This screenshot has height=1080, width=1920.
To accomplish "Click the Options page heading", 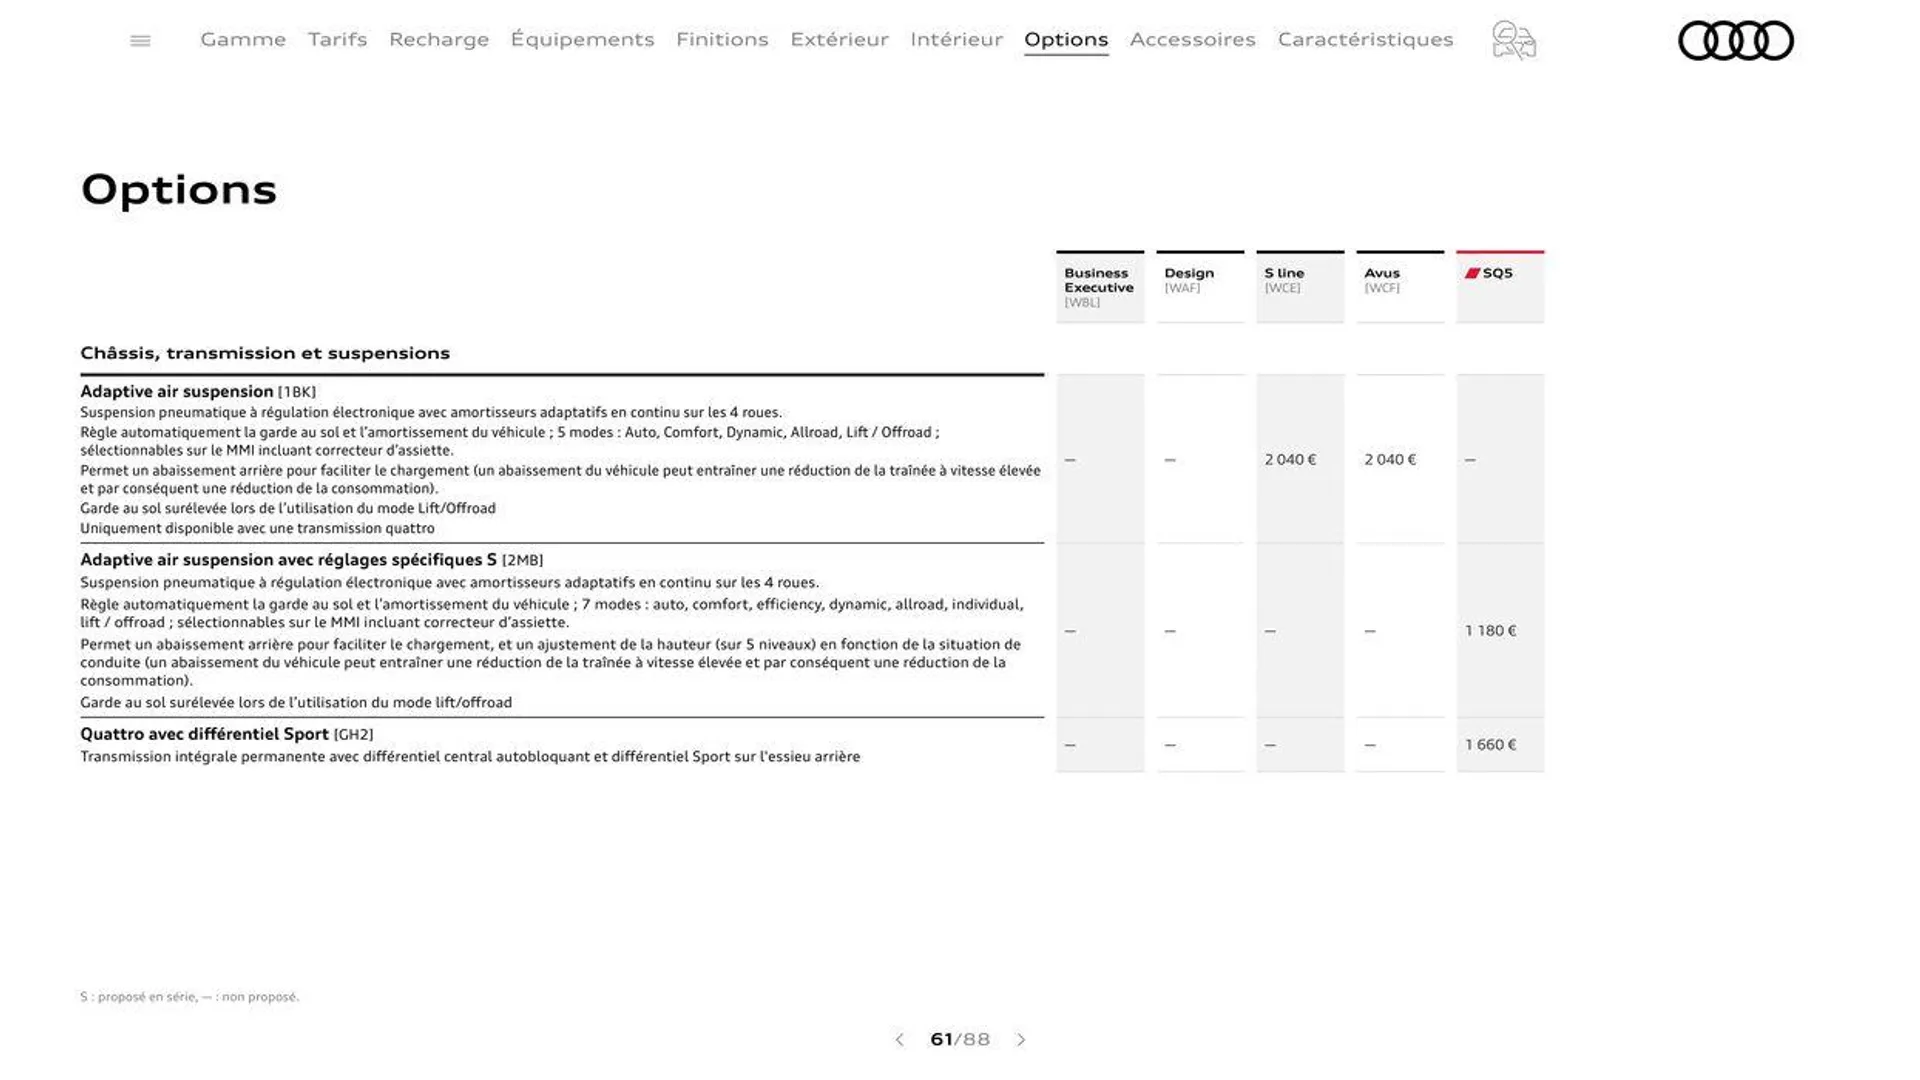I will (x=178, y=190).
